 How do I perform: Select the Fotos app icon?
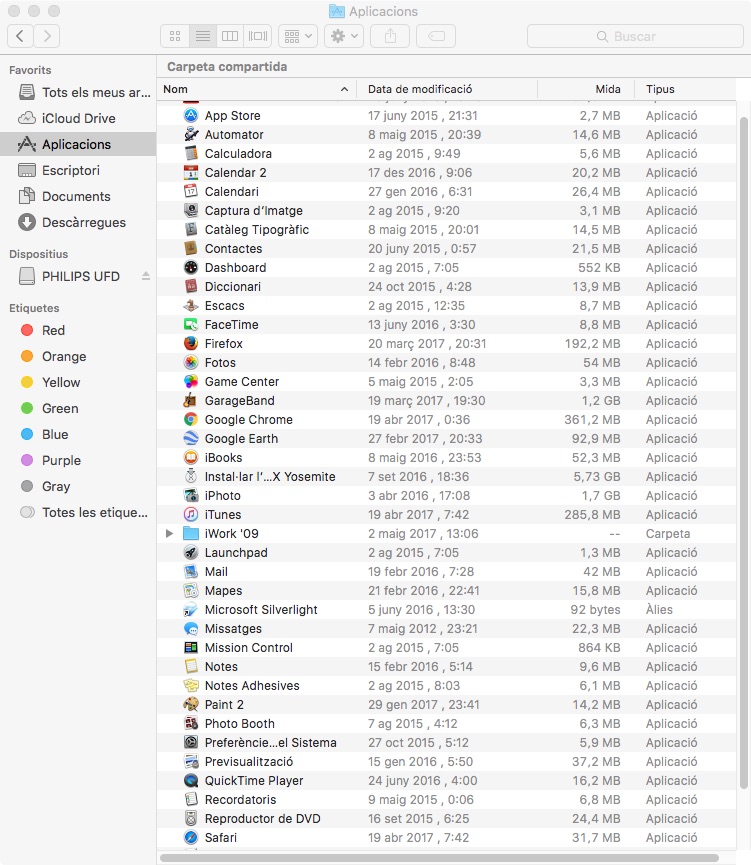pyautogui.click(x=191, y=362)
